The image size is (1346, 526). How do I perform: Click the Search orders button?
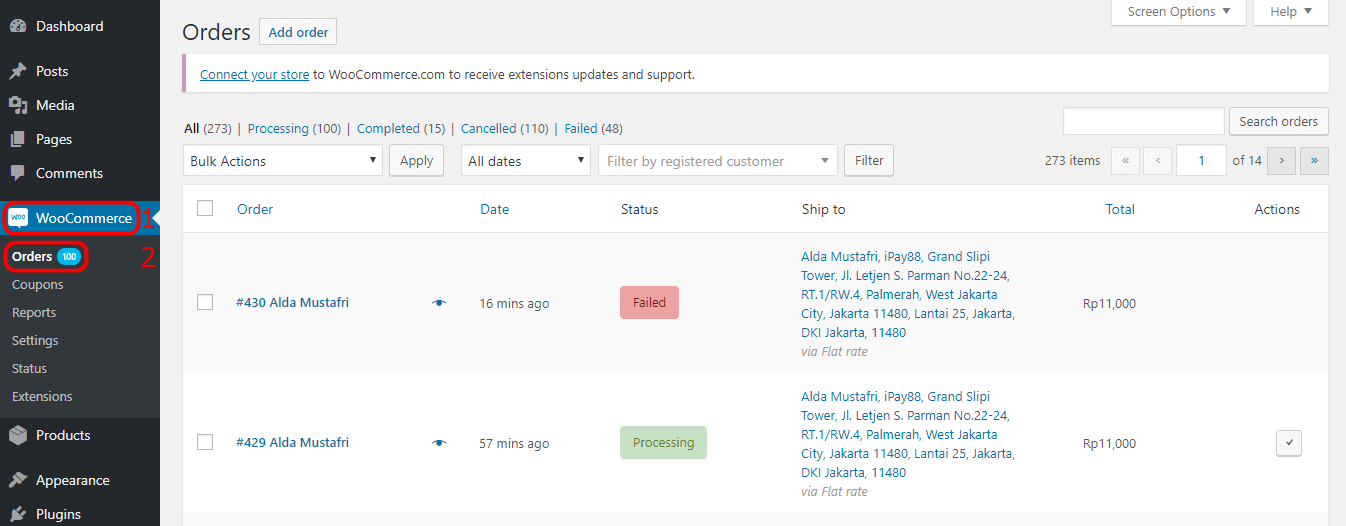point(1278,121)
